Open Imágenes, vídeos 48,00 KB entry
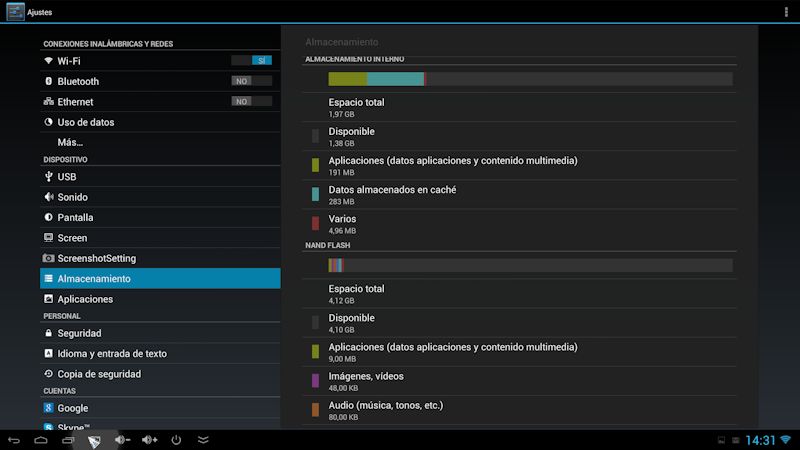 click(519, 381)
